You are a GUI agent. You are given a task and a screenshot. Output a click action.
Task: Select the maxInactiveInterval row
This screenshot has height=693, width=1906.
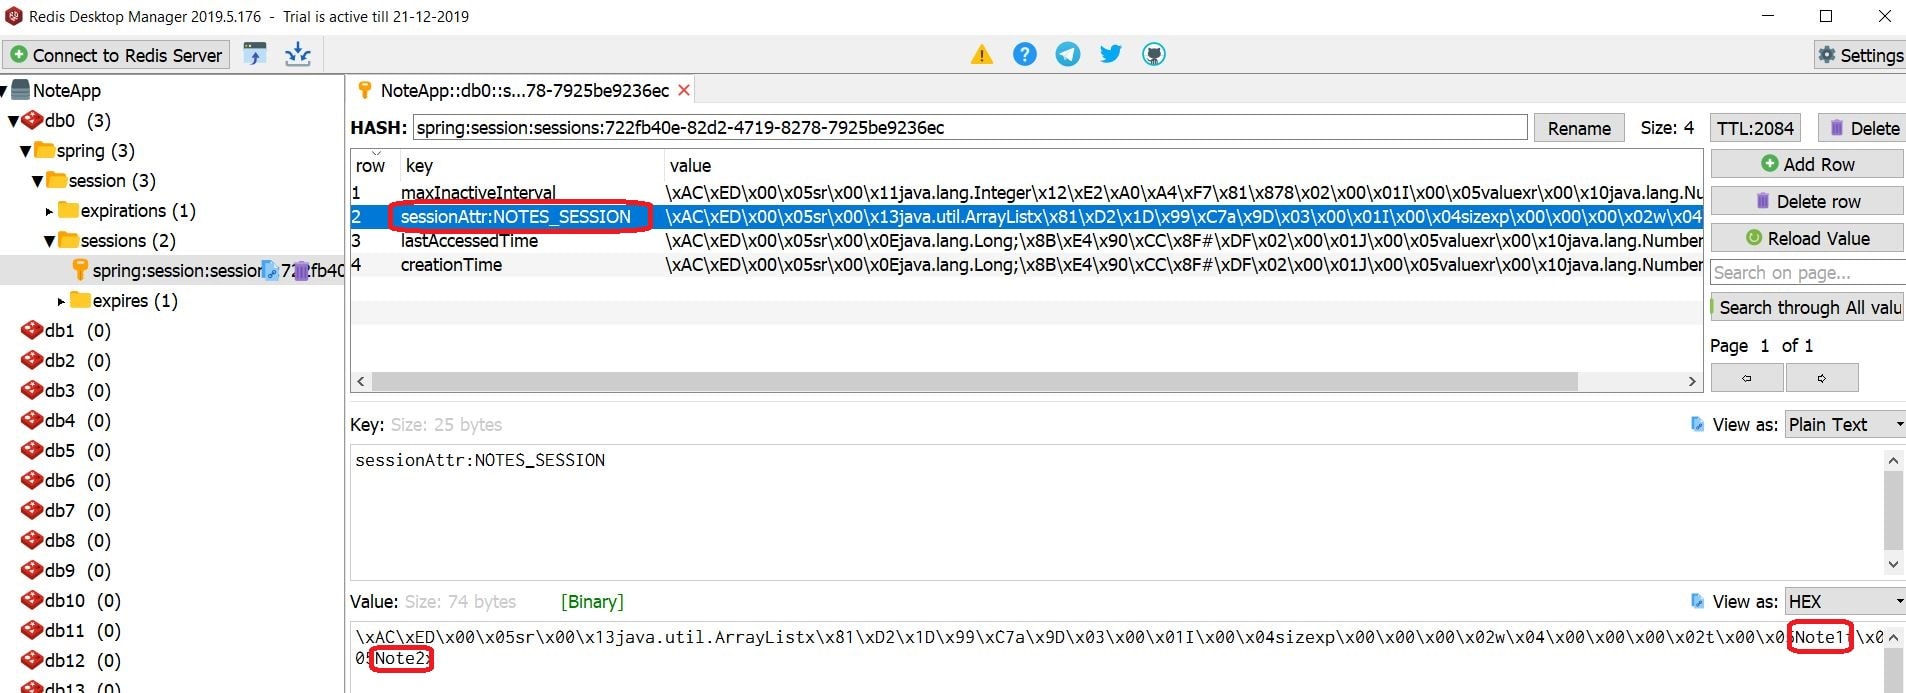(1026, 192)
